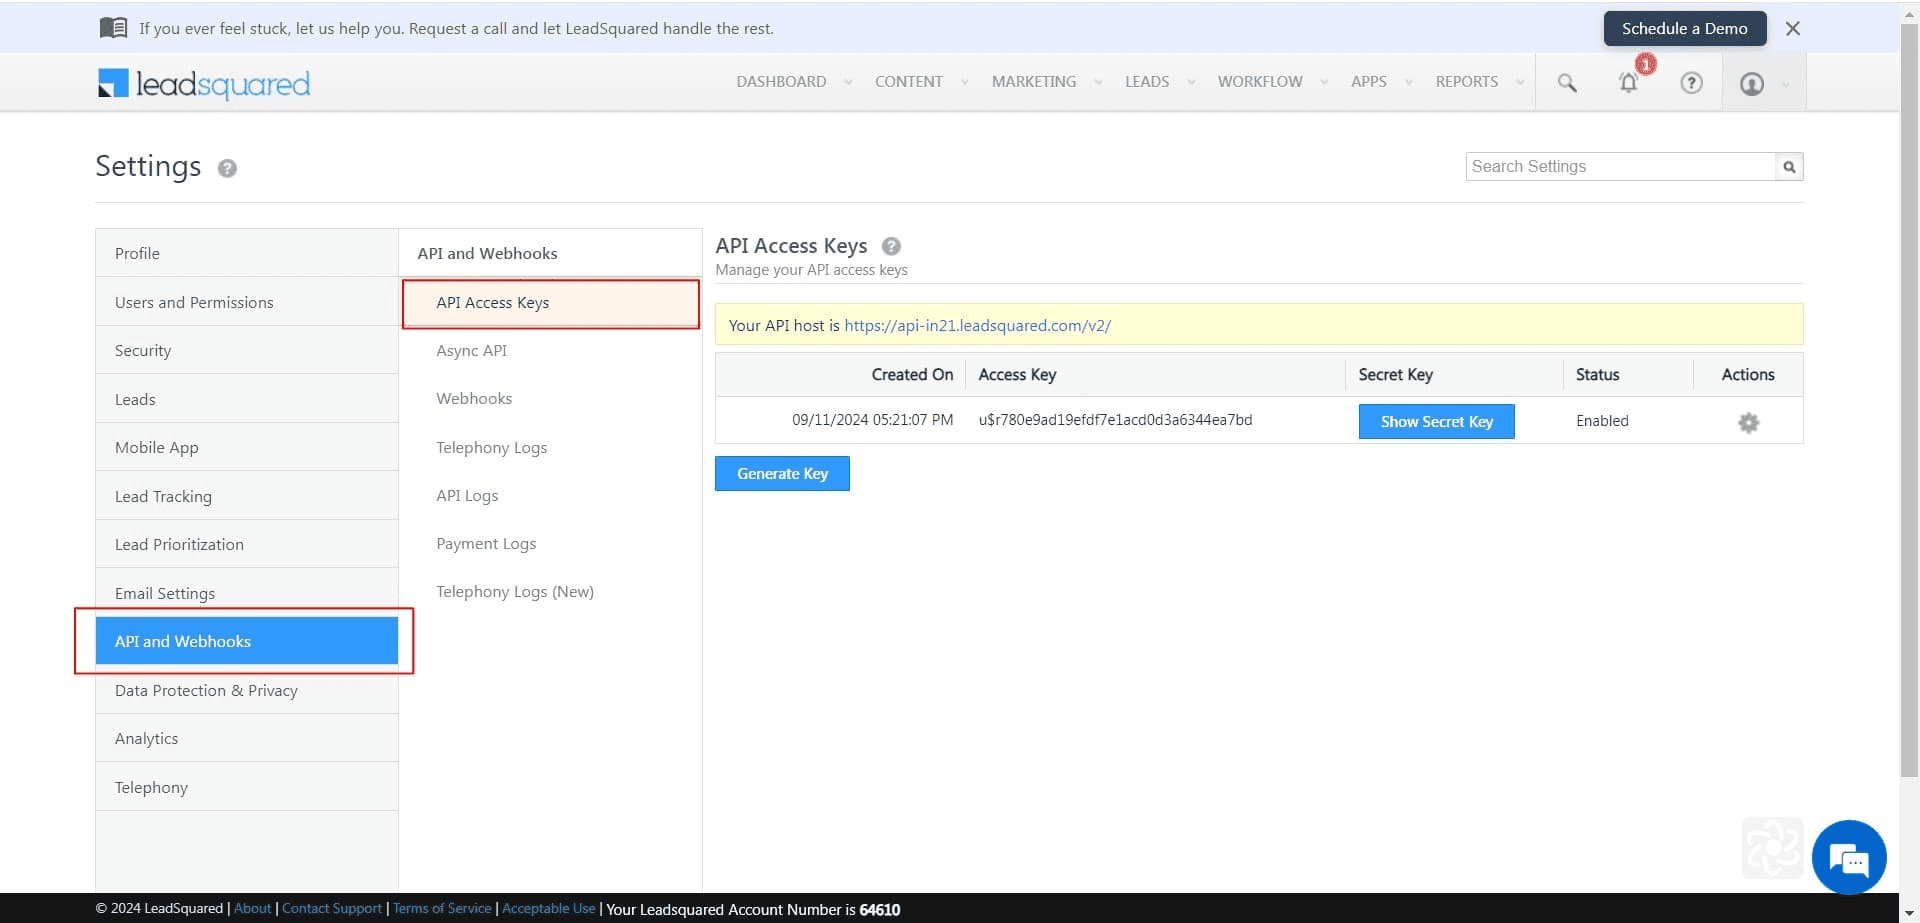Image resolution: width=1920 pixels, height=923 pixels.
Task: Open the DASHBOARD menu
Action: click(781, 82)
